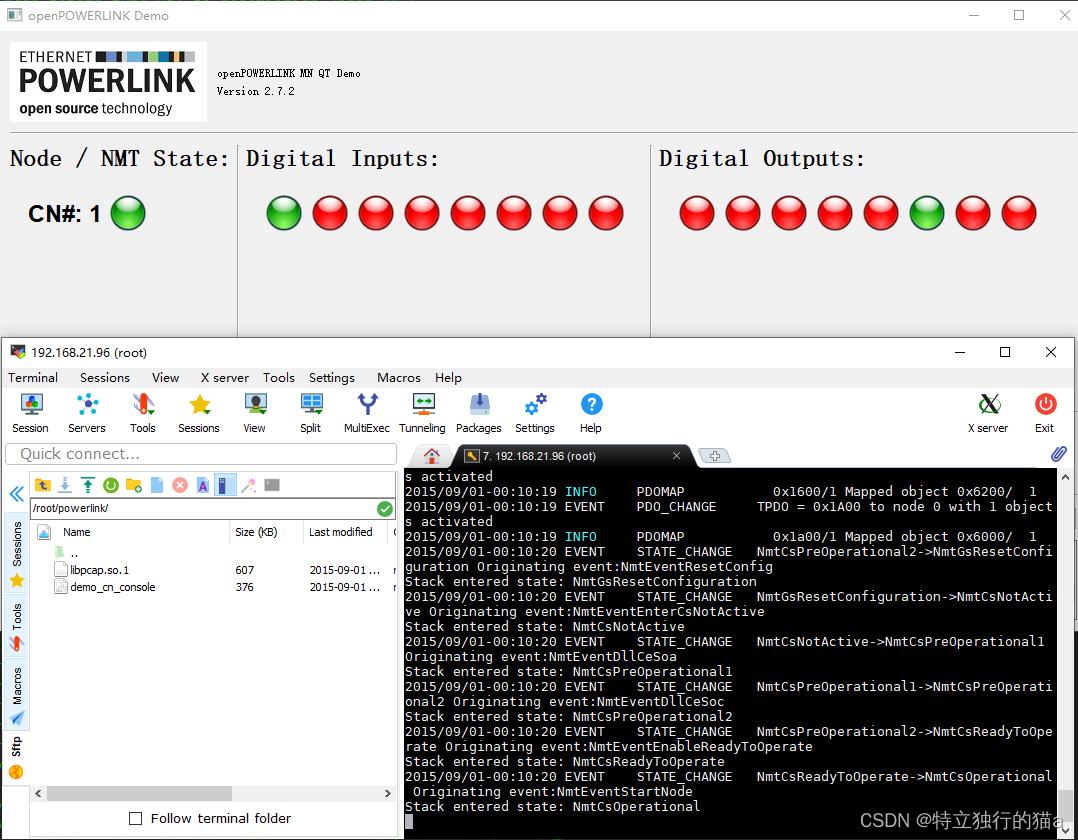This screenshot has height=840, width=1078.
Task: Click the X server icon at right
Action: click(x=988, y=412)
